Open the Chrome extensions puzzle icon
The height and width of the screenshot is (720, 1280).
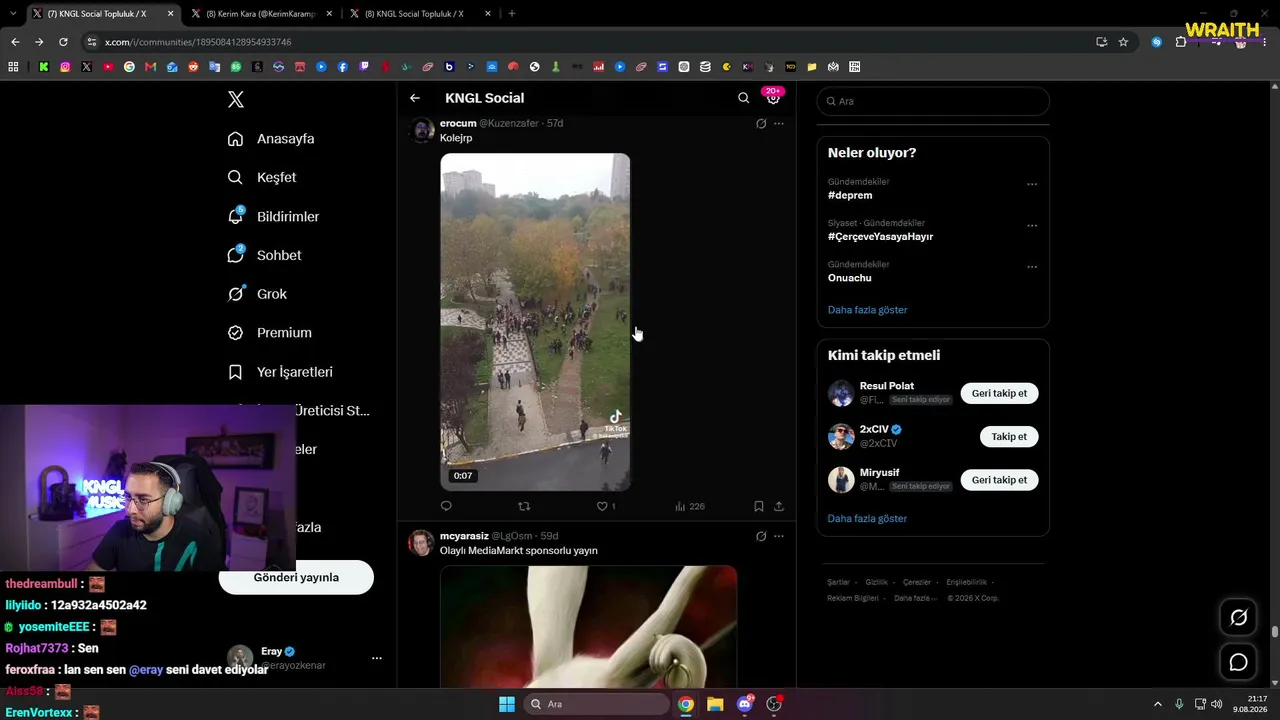[1181, 42]
